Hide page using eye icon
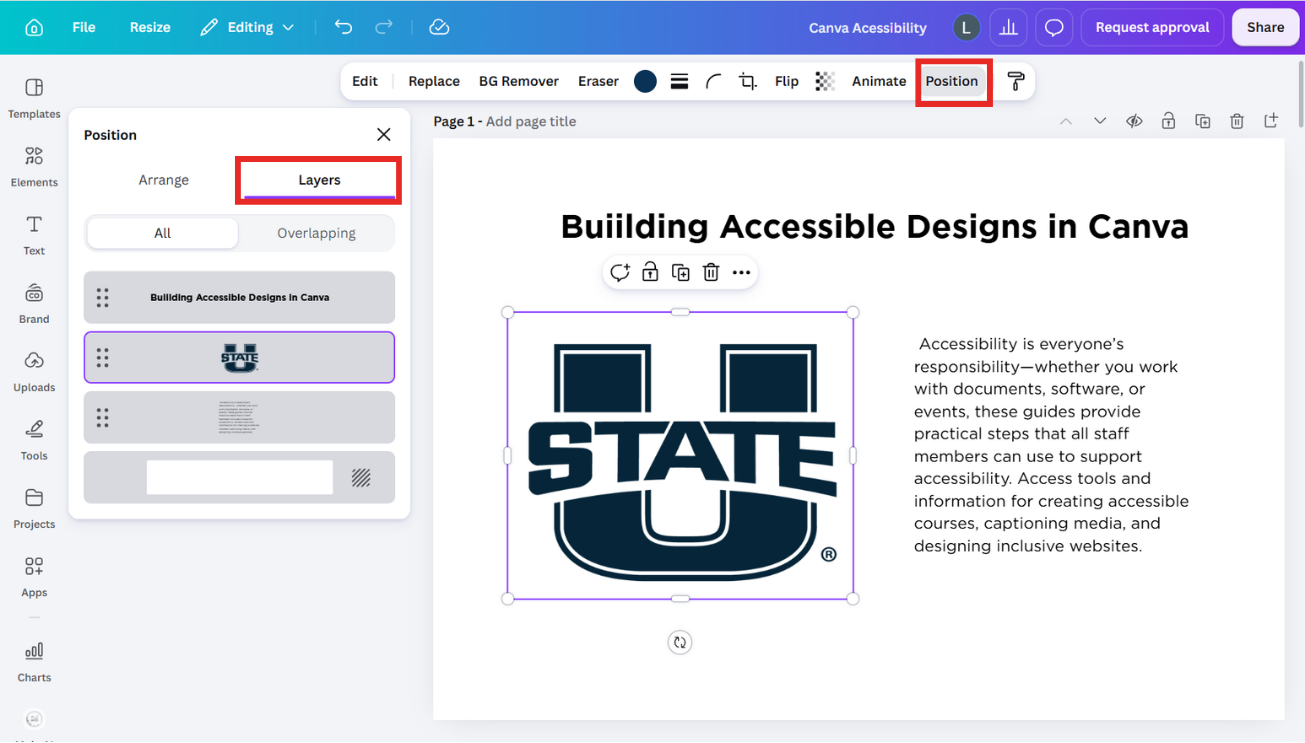 pyautogui.click(x=1134, y=121)
